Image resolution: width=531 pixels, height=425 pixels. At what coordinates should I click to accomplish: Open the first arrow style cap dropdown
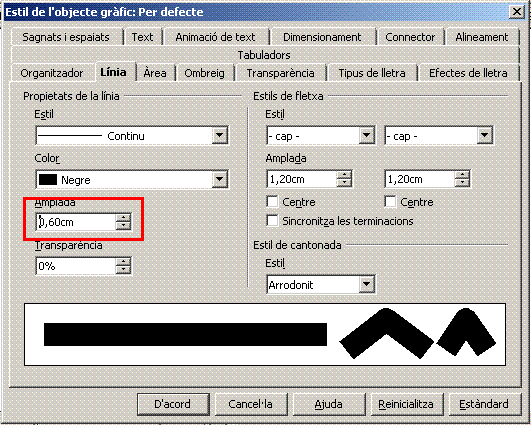coord(367,136)
